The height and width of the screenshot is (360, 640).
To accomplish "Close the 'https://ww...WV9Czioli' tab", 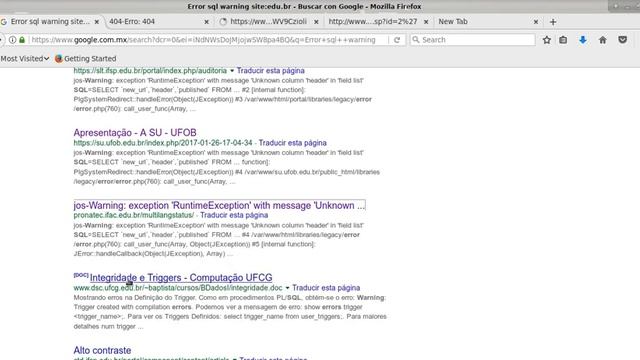I will click(316, 22).
